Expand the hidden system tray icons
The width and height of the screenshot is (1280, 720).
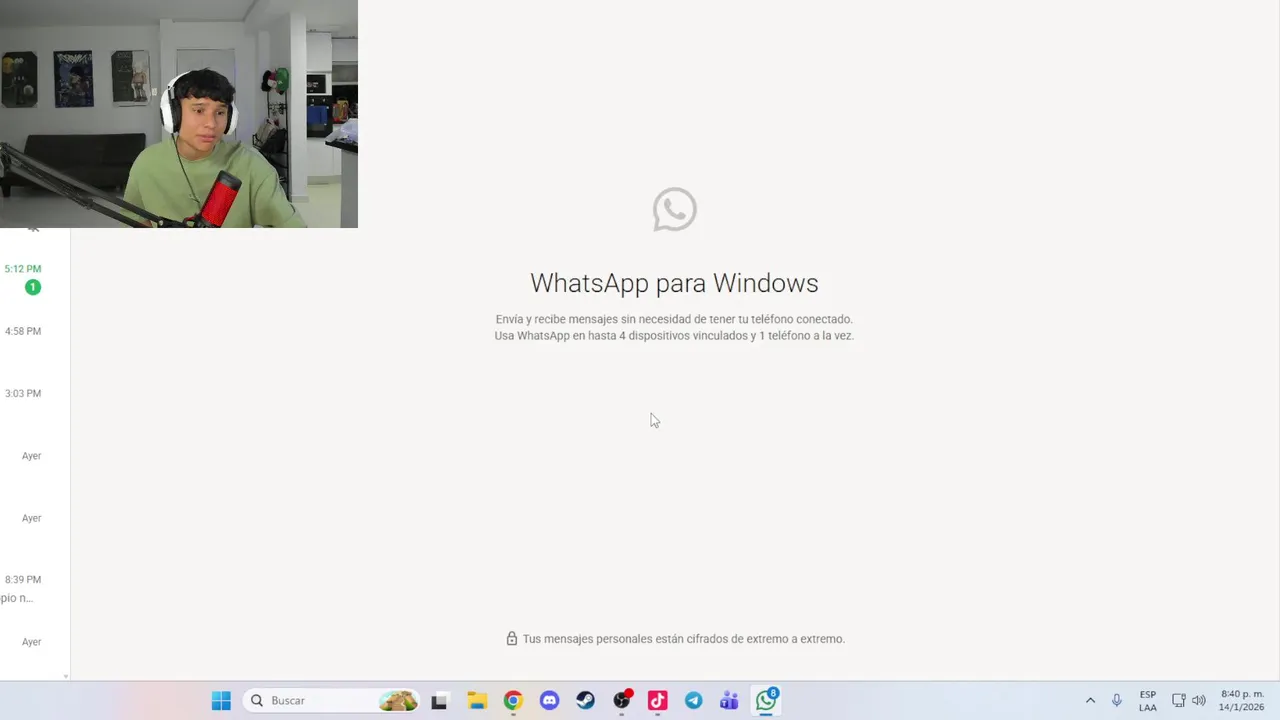1090,701
